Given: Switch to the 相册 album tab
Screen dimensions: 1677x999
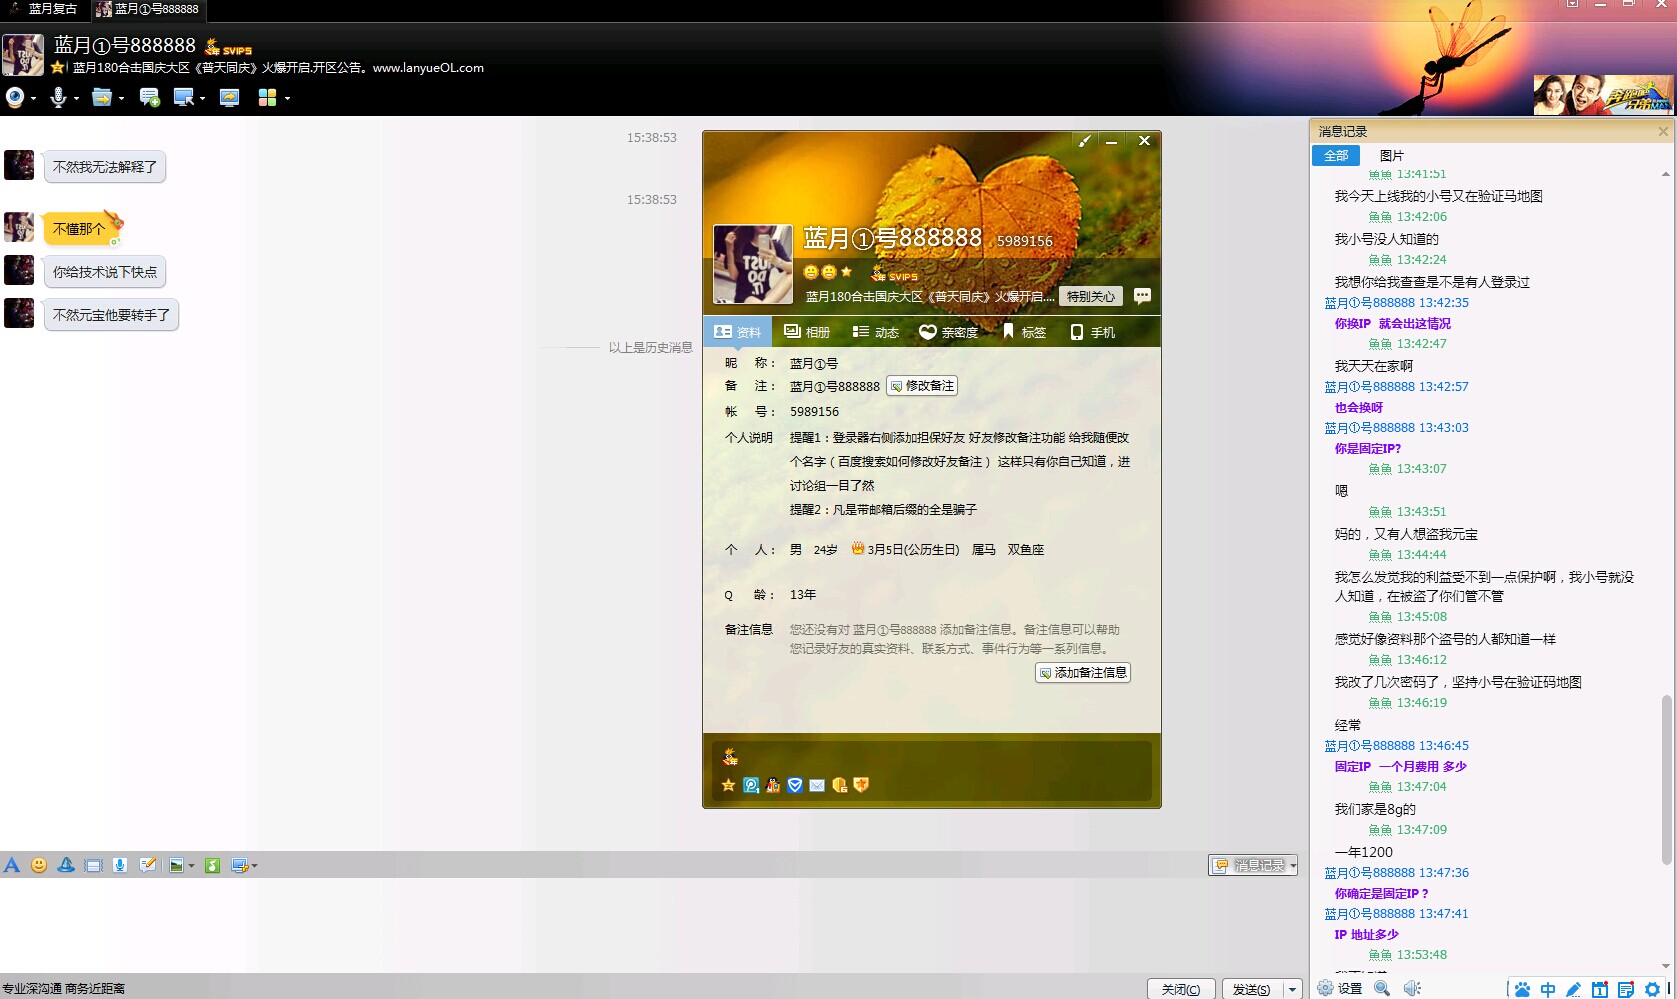Looking at the screenshot, I should point(807,332).
